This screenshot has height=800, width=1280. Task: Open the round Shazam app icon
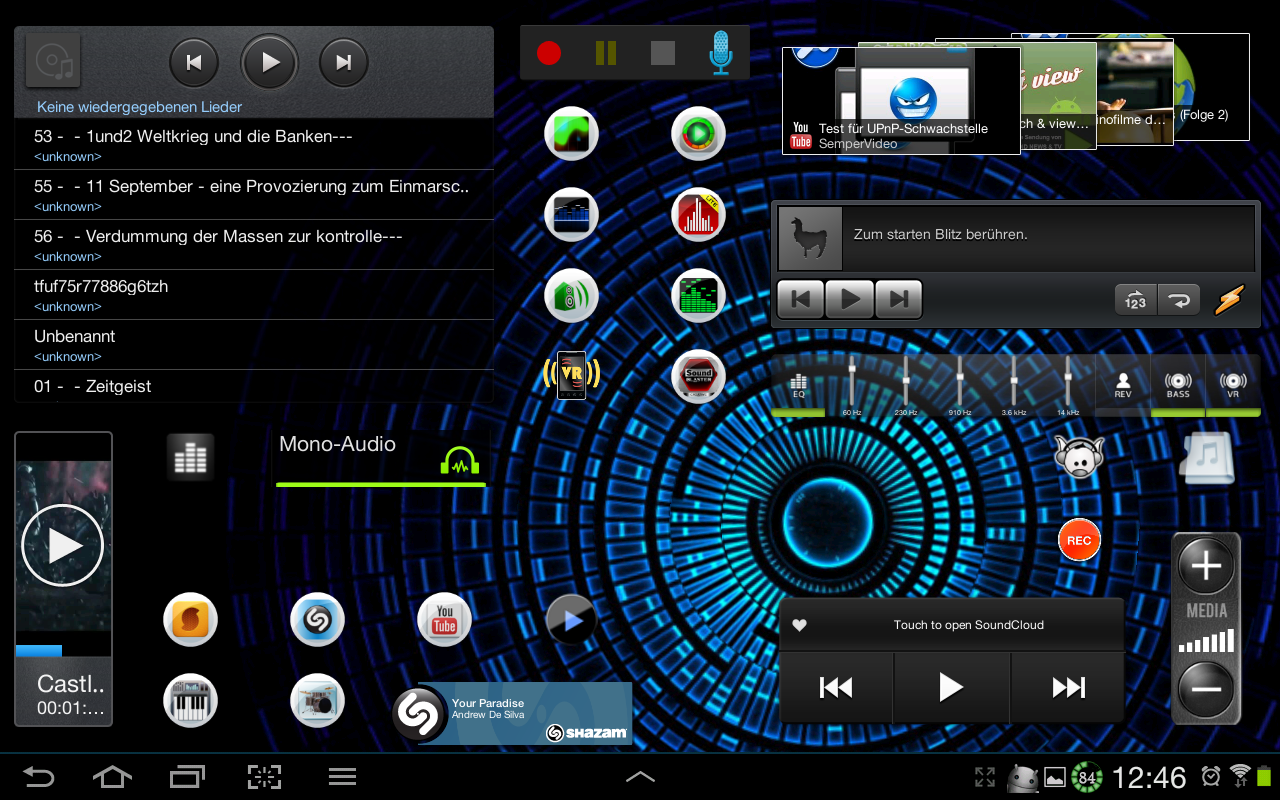tap(317, 620)
